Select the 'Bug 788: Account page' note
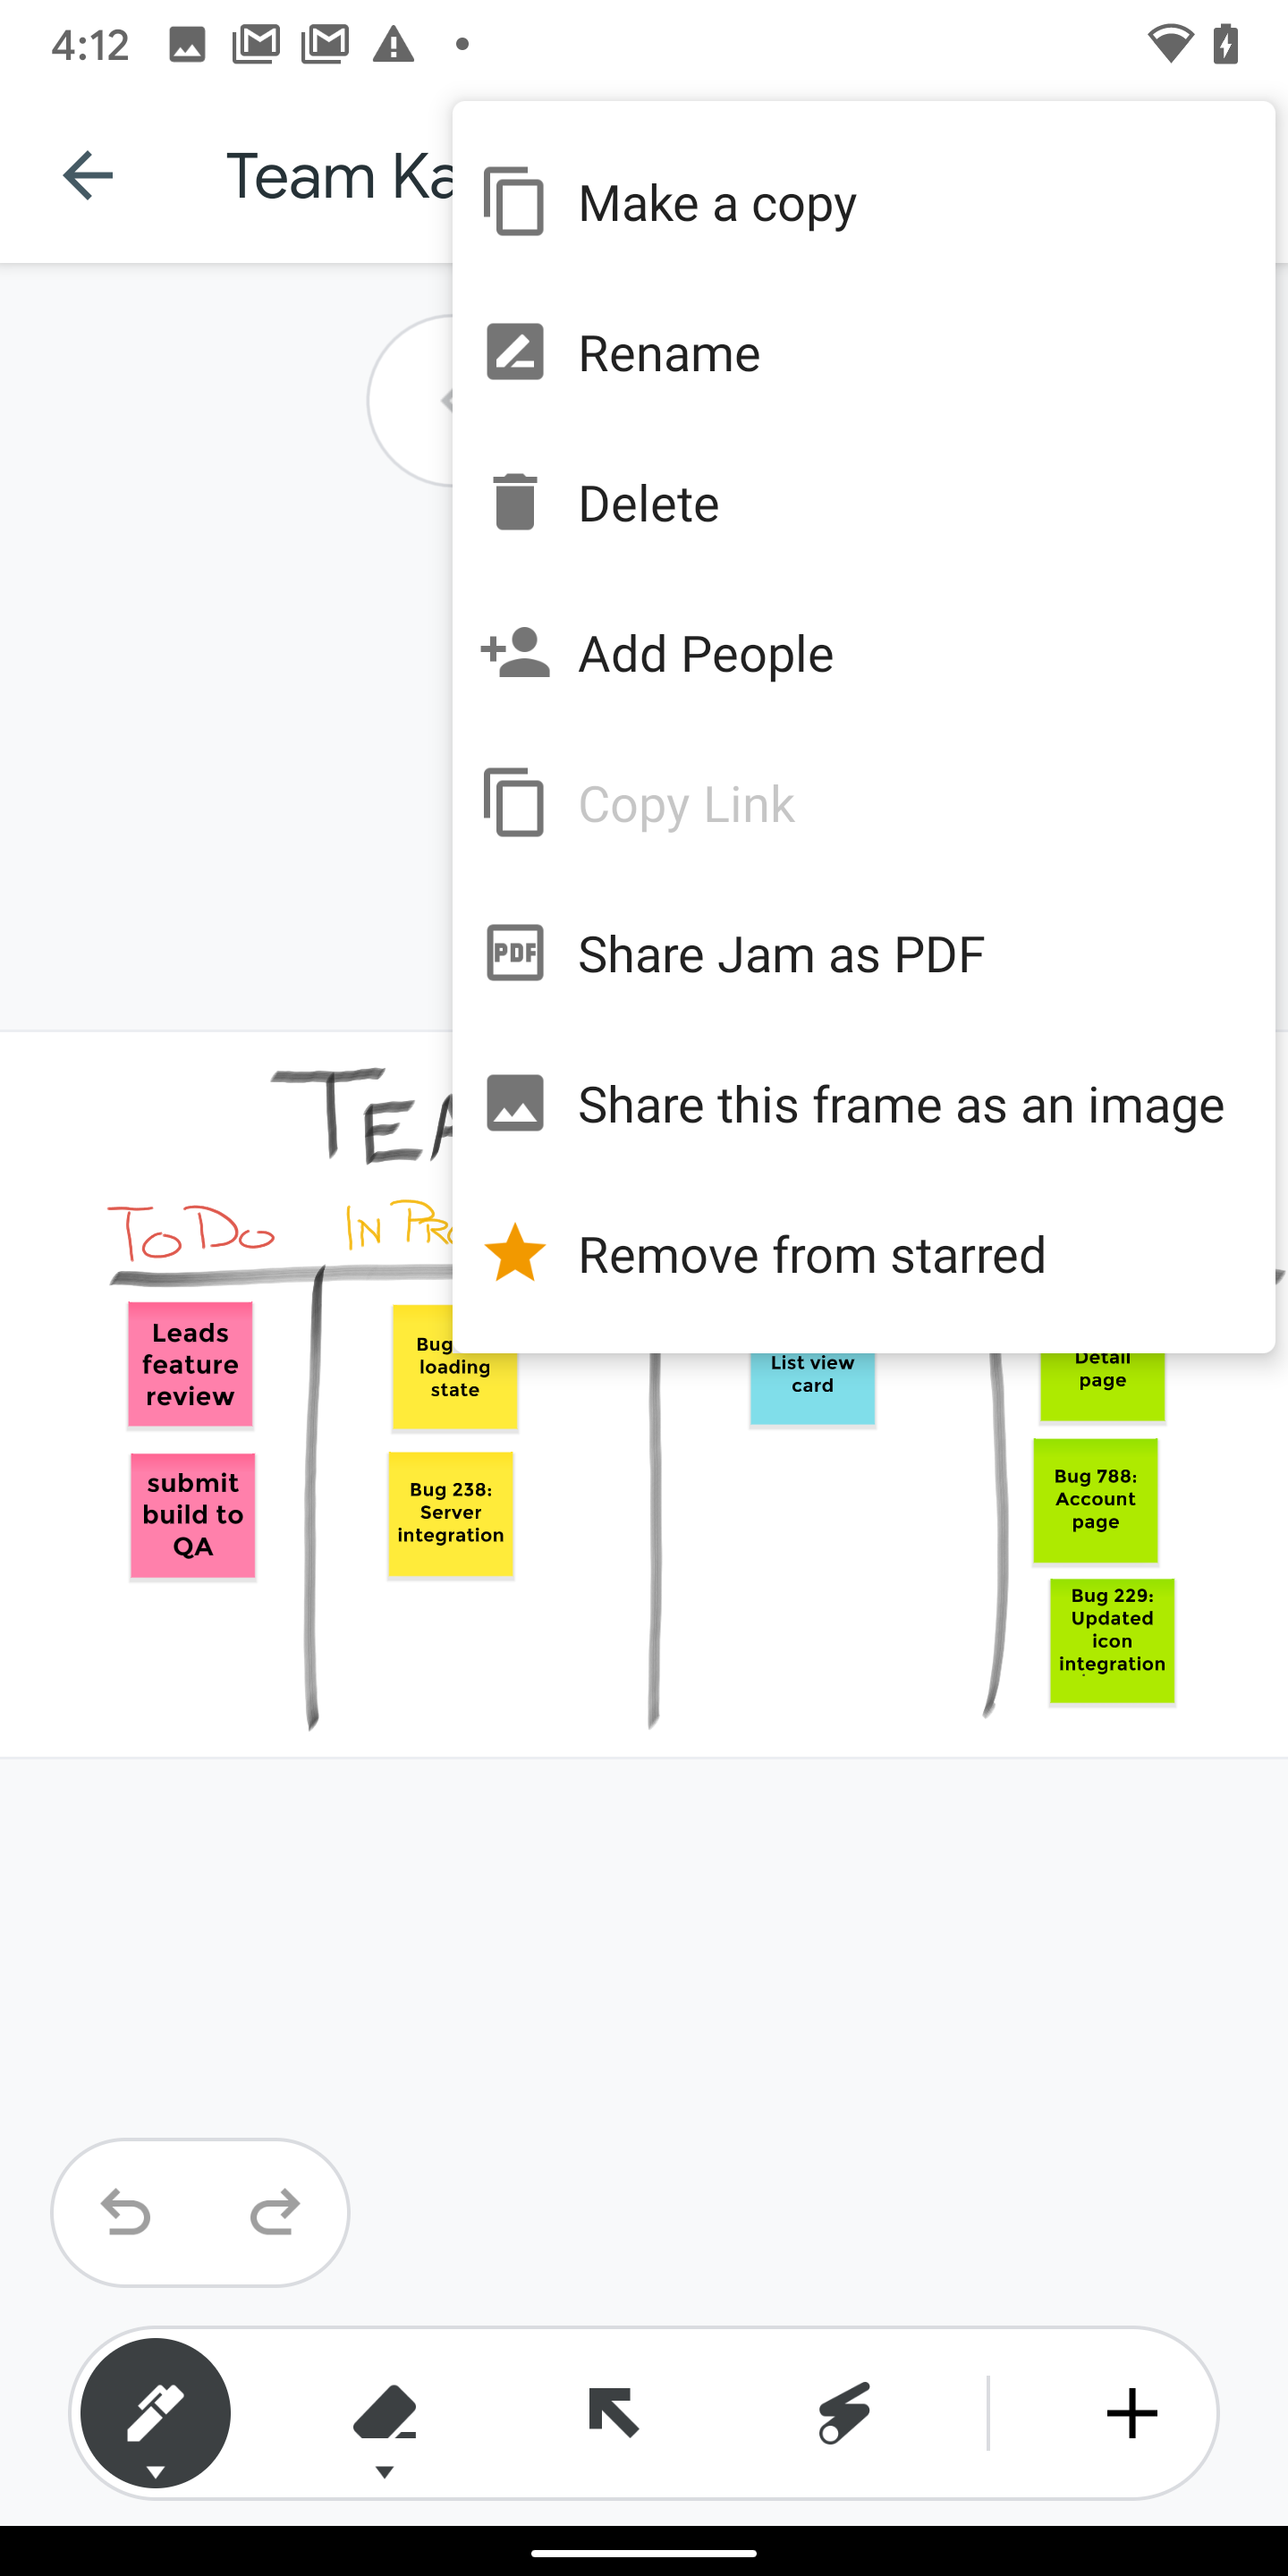This screenshot has height=2576, width=1288. click(x=1095, y=1499)
